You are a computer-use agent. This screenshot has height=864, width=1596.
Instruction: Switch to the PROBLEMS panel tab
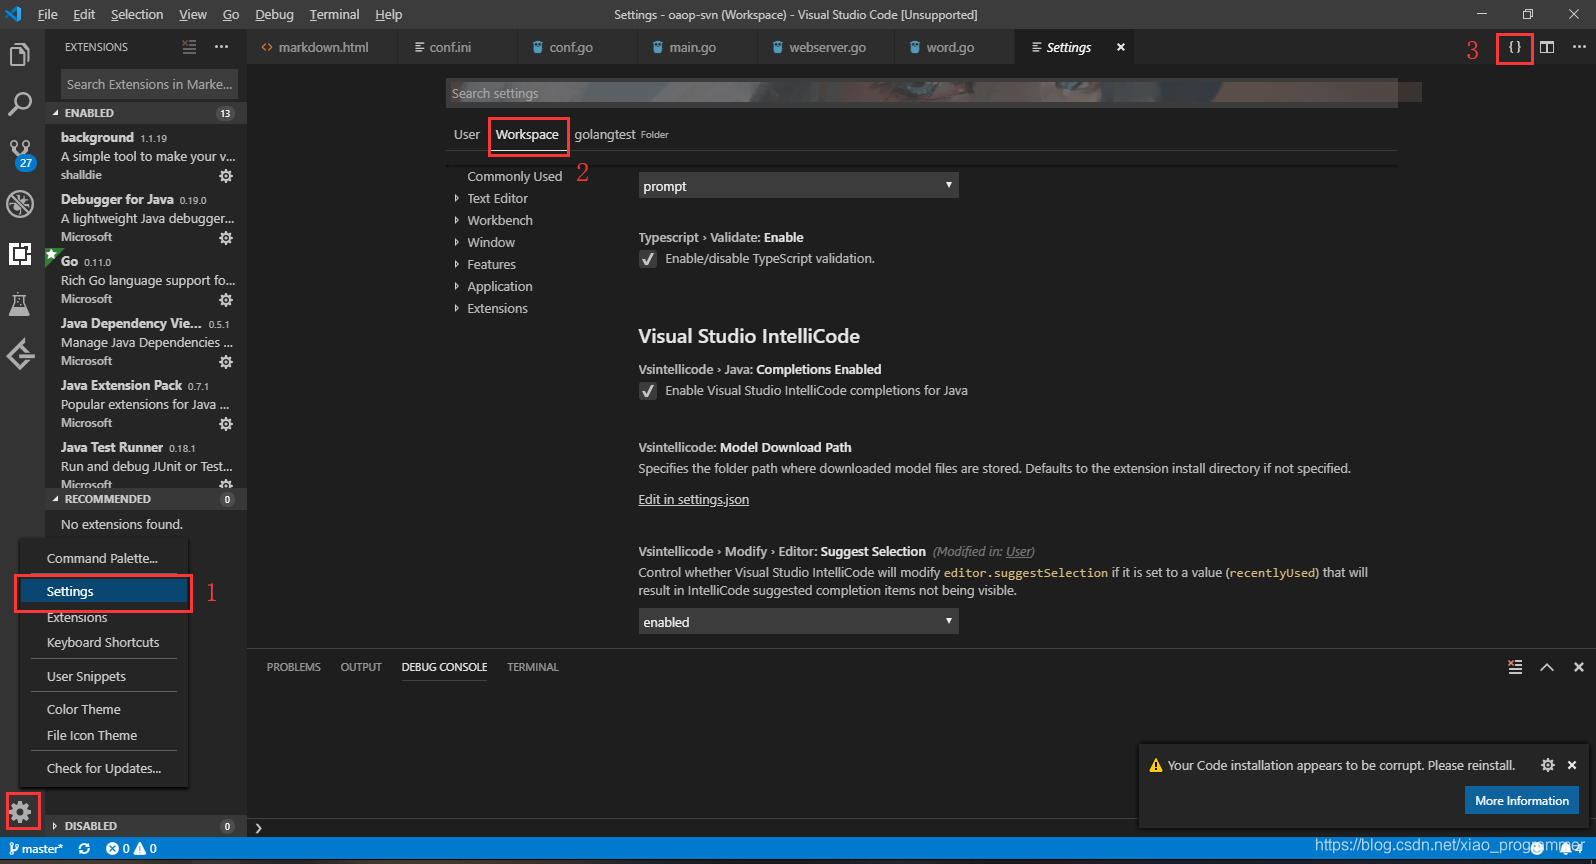[294, 667]
